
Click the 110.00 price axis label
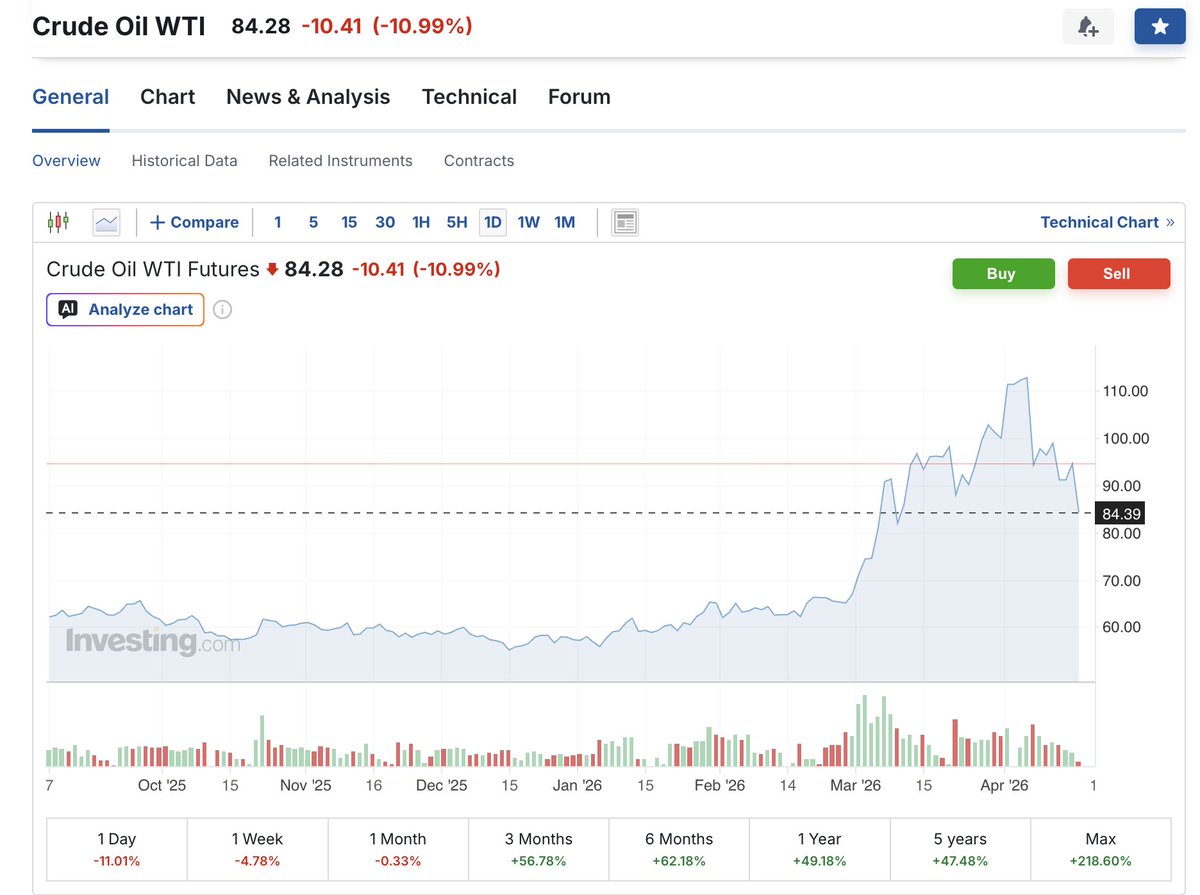tap(1125, 391)
